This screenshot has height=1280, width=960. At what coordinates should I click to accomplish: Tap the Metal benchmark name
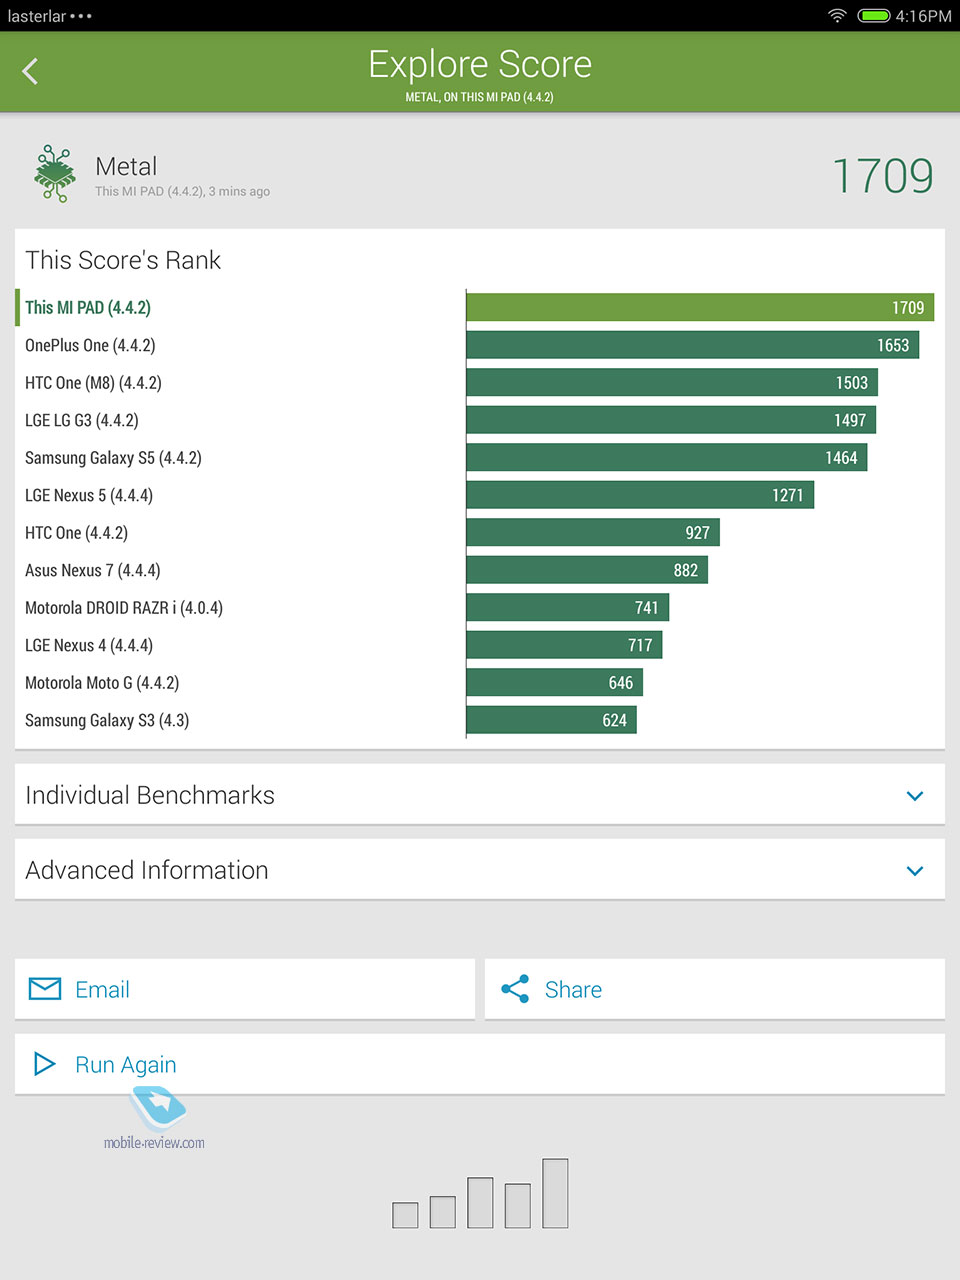(x=126, y=166)
